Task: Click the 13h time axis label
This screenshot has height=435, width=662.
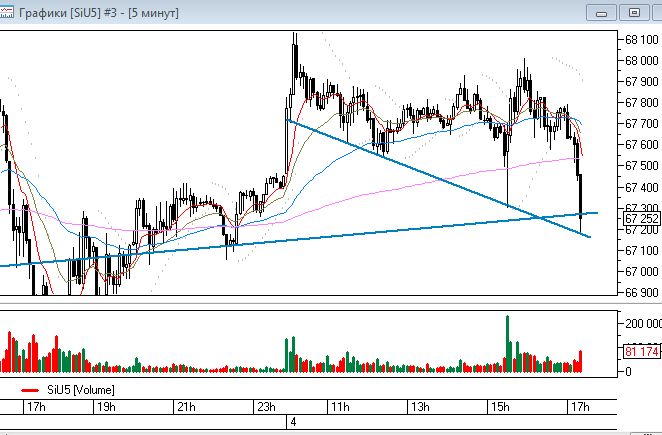Action: [x=420, y=407]
